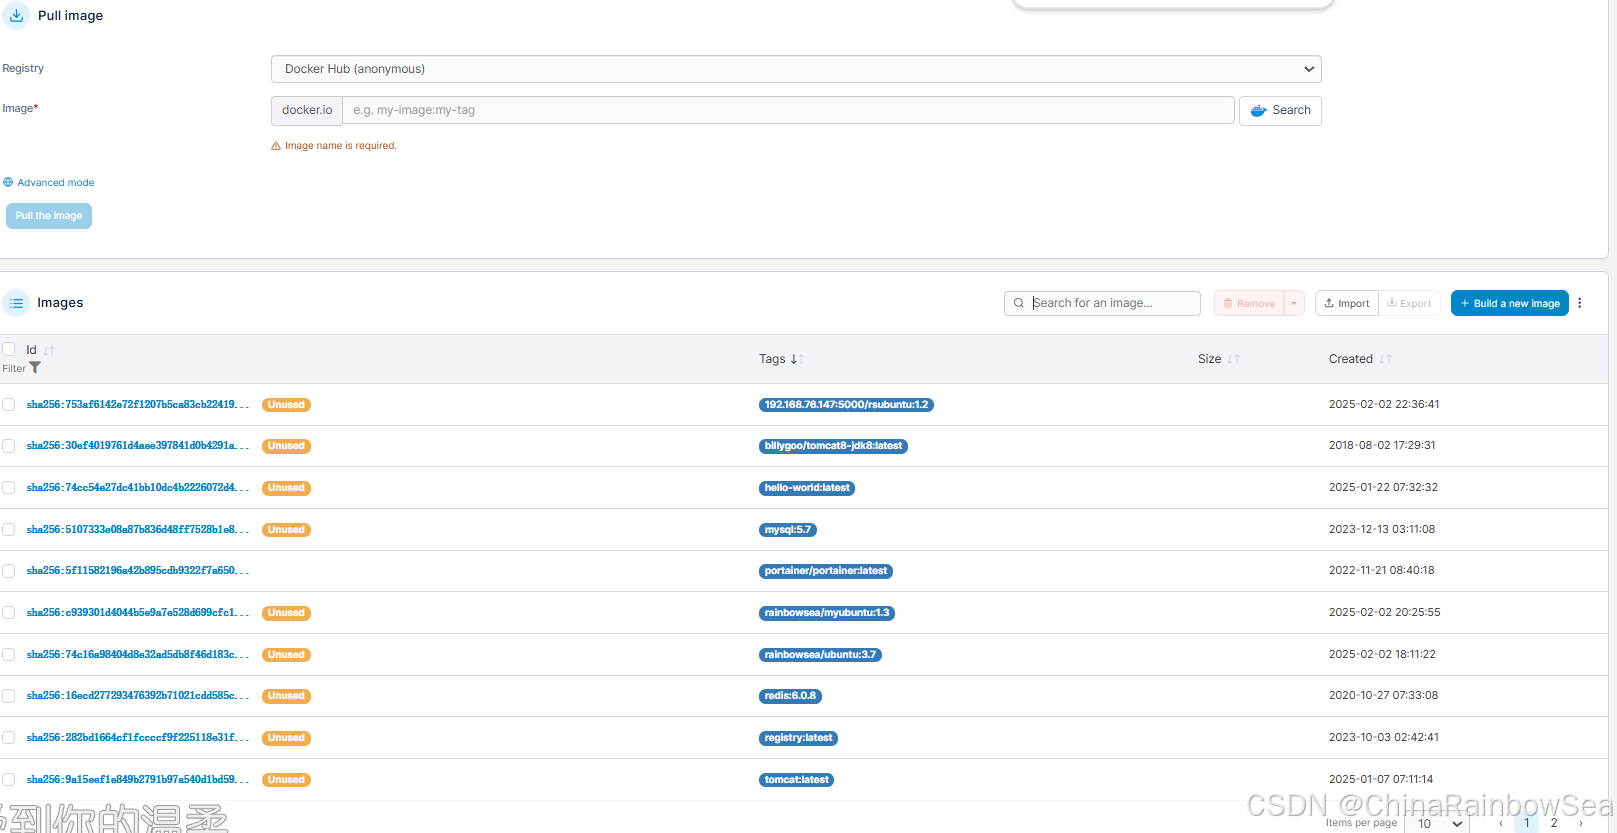Click the Search Docker Hub button

1280,110
